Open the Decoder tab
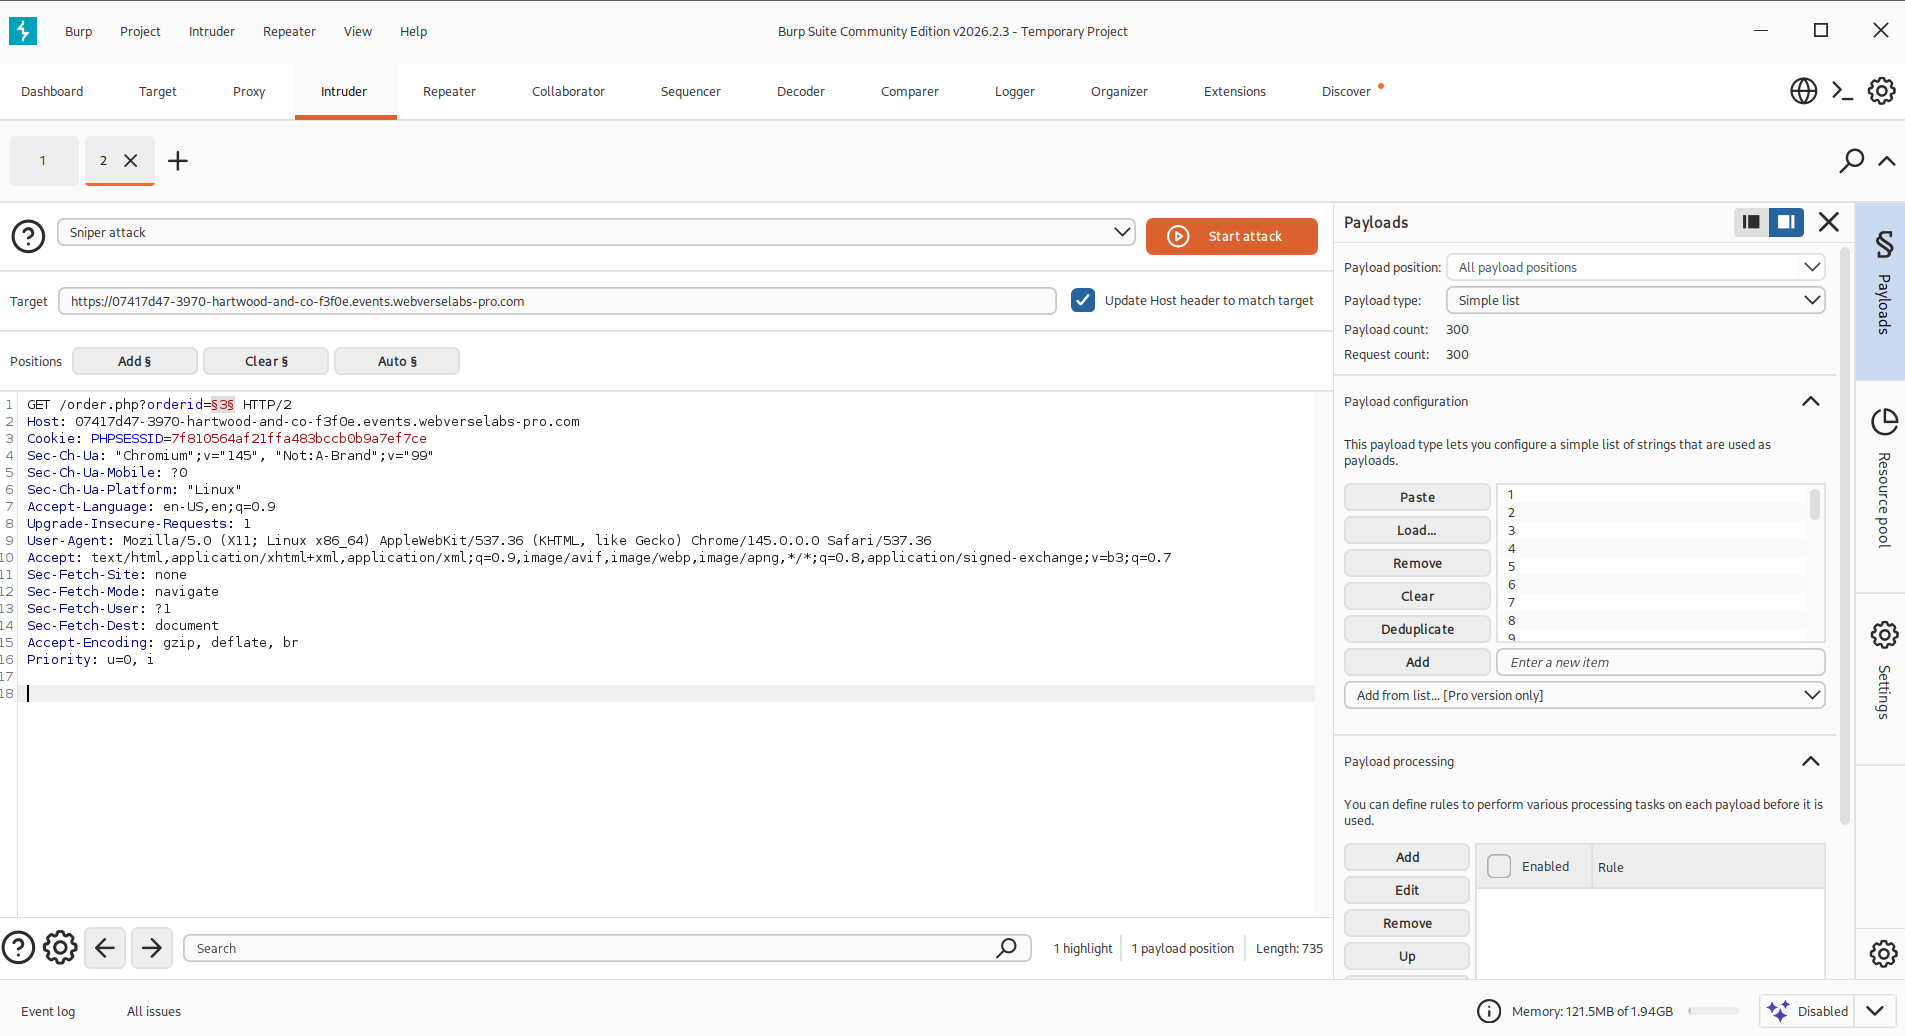Image resolution: width=1905 pixels, height=1036 pixels. (801, 91)
